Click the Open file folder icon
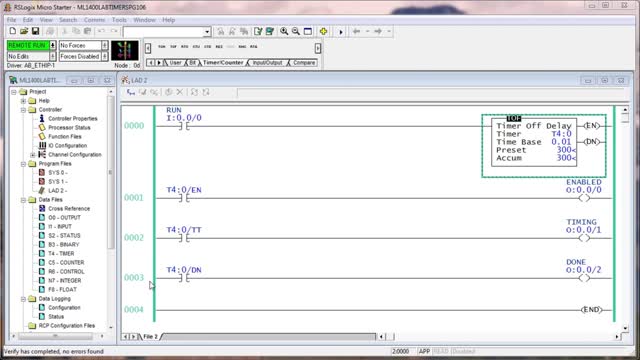The width and height of the screenshot is (640, 360). (x=24, y=31)
